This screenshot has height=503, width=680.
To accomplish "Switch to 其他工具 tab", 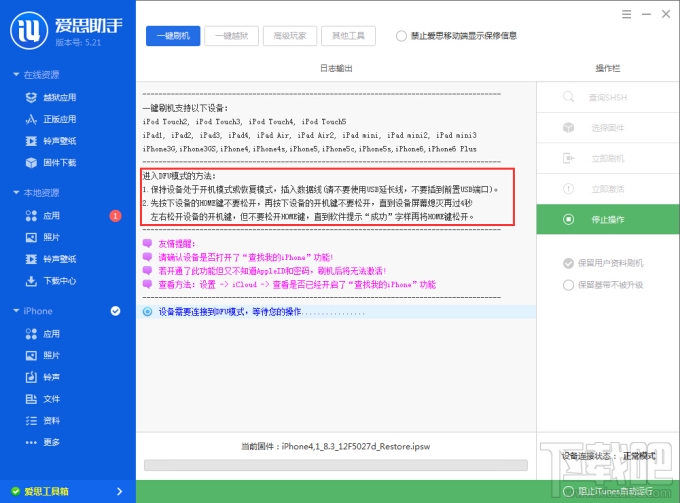I will [348, 36].
